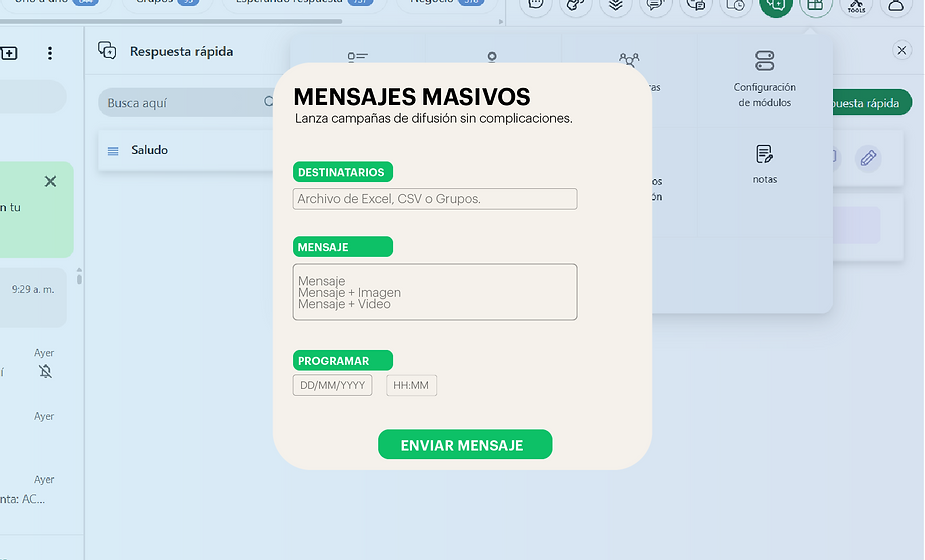Click the new chat plus icon
This screenshot has width=925, height=560.
pyautogui.click(x=9, y=53)
